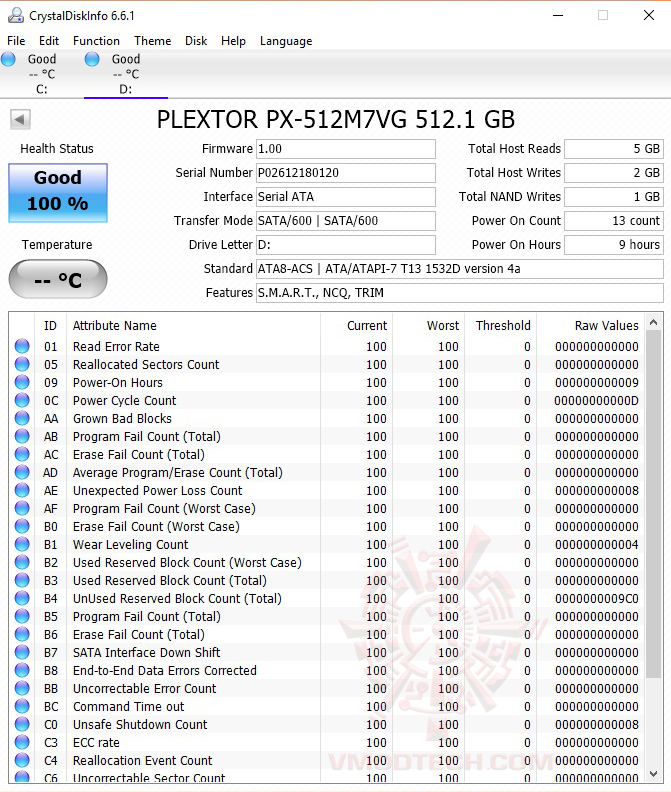The width and height of the screenshot is (671, 792).
Task: Open the Function menu
Action: tap(96, 41)
